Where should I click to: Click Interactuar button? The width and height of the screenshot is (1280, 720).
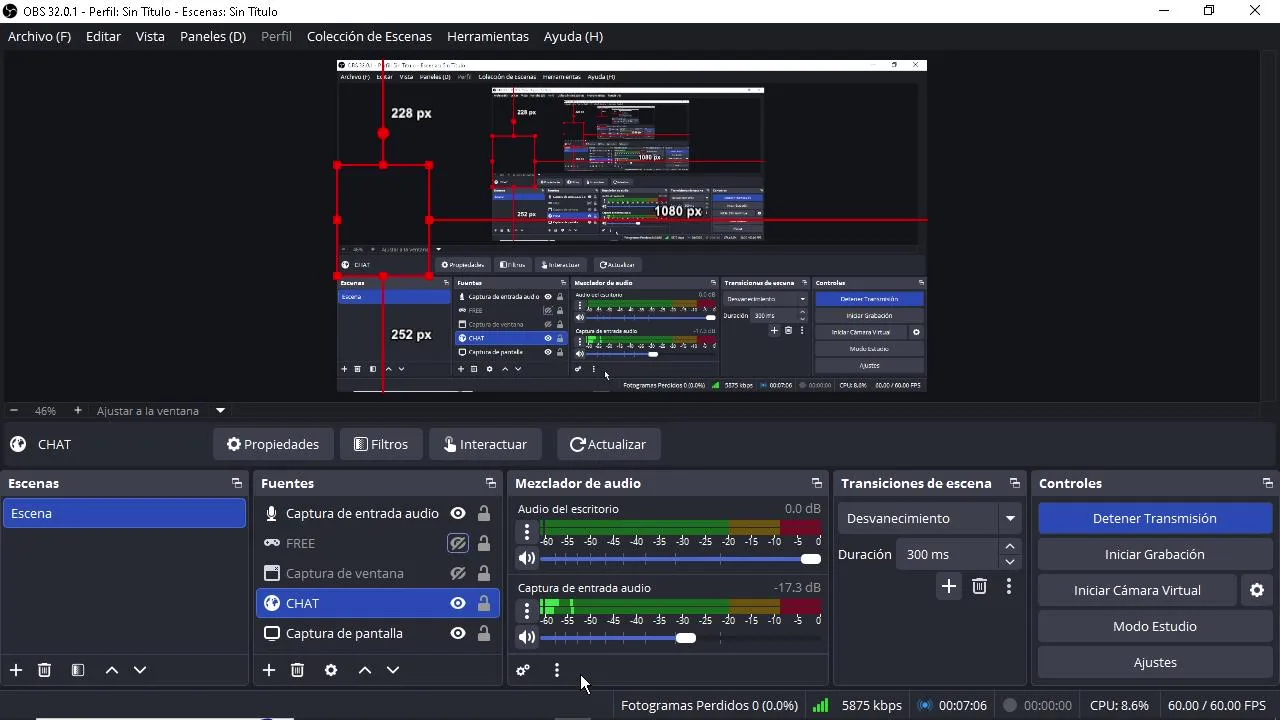[485, 444]
